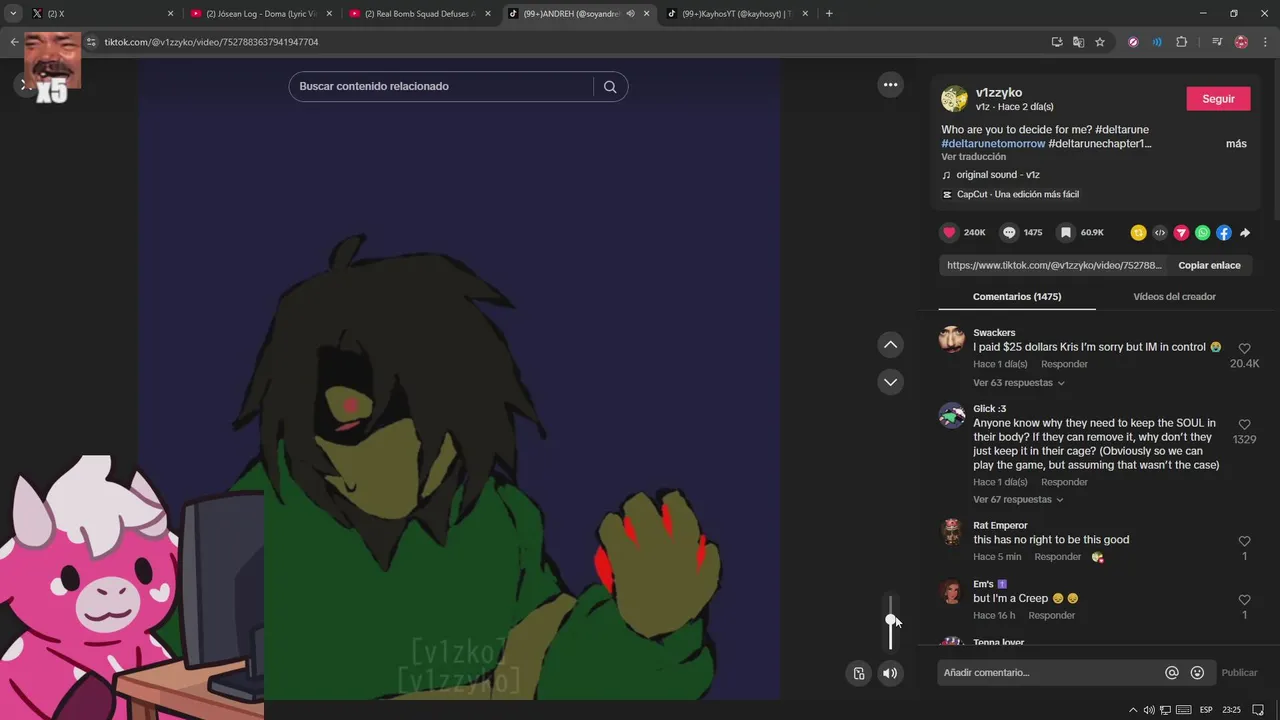Open the Chrome three-dot menu
This screenshot has width=1280, height=720.
point(1263,42)
